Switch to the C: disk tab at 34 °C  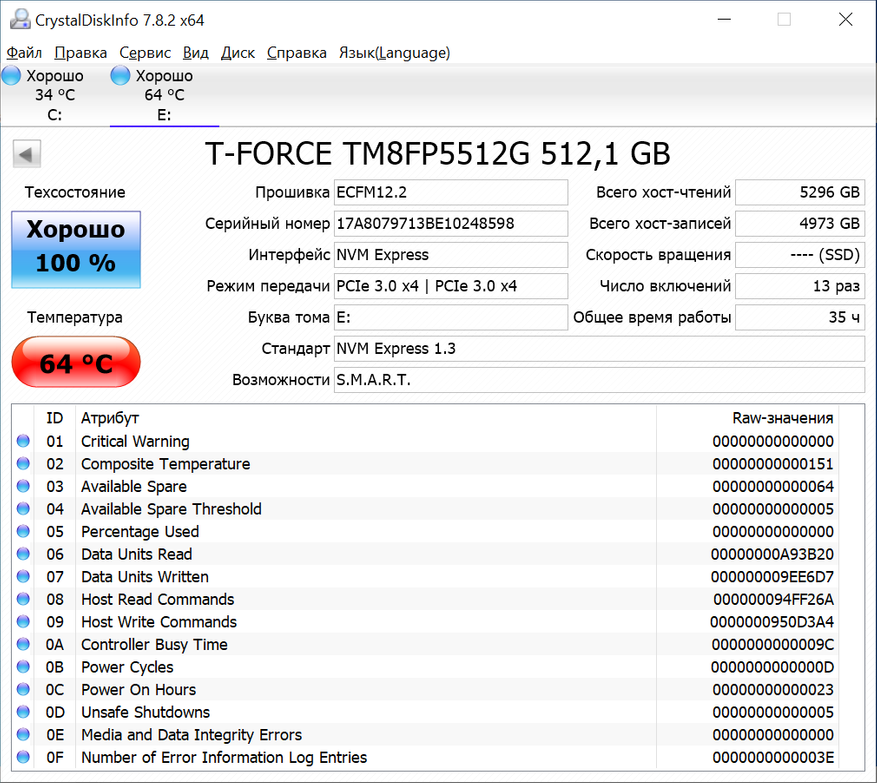(55, 95)
